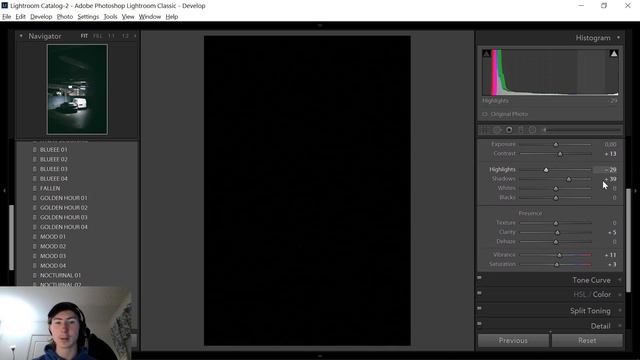Screen dimensions: 640x360
Task: Click preset icon beside BLUEEE 02
Action: coord(35,159)
